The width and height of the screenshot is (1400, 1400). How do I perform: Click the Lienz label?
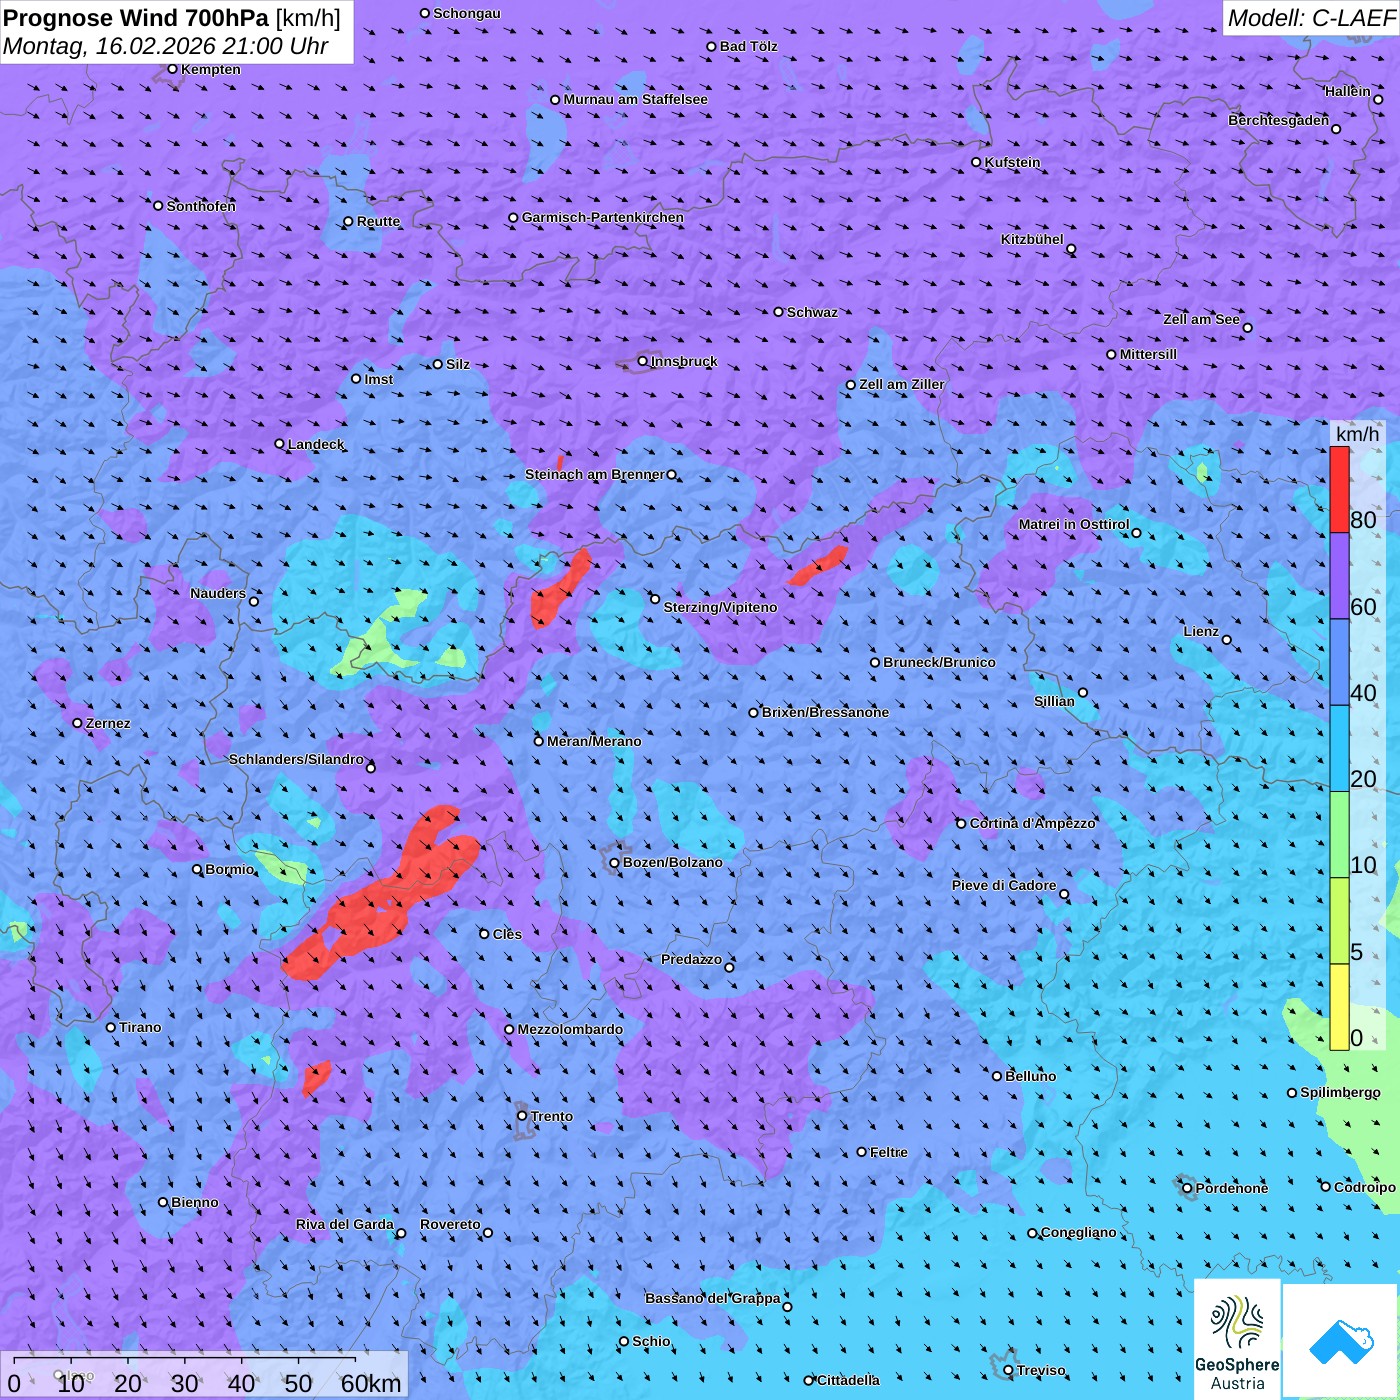(1201, 631)
